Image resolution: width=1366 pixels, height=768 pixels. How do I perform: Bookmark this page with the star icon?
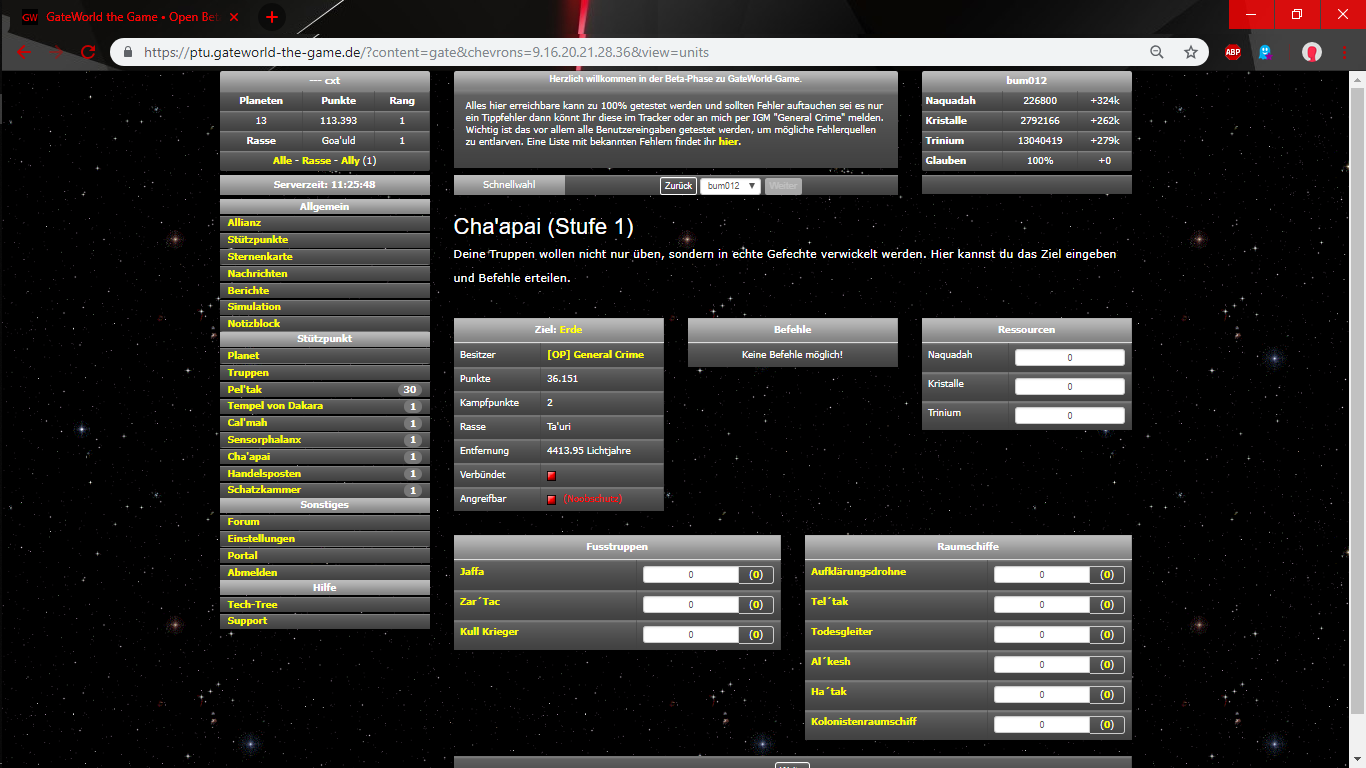[x=1190, y=52]
